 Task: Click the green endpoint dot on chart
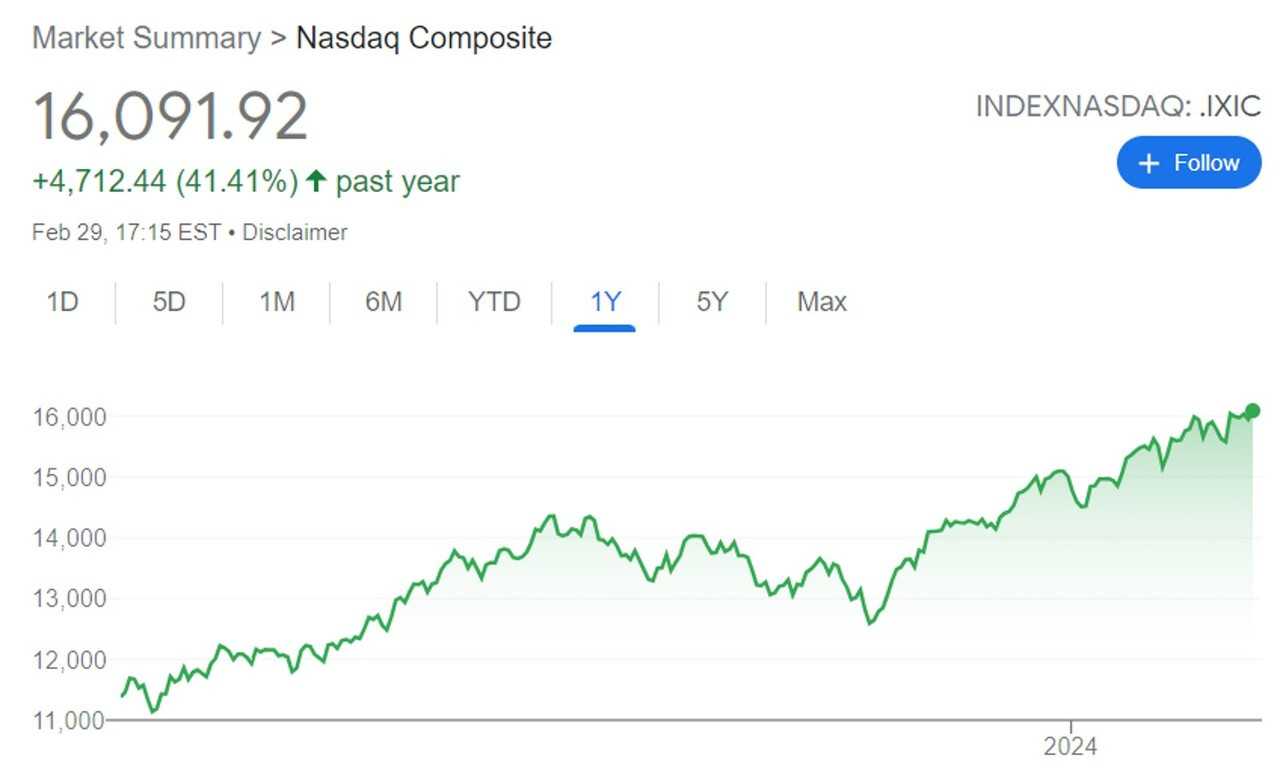[1253, 411]
